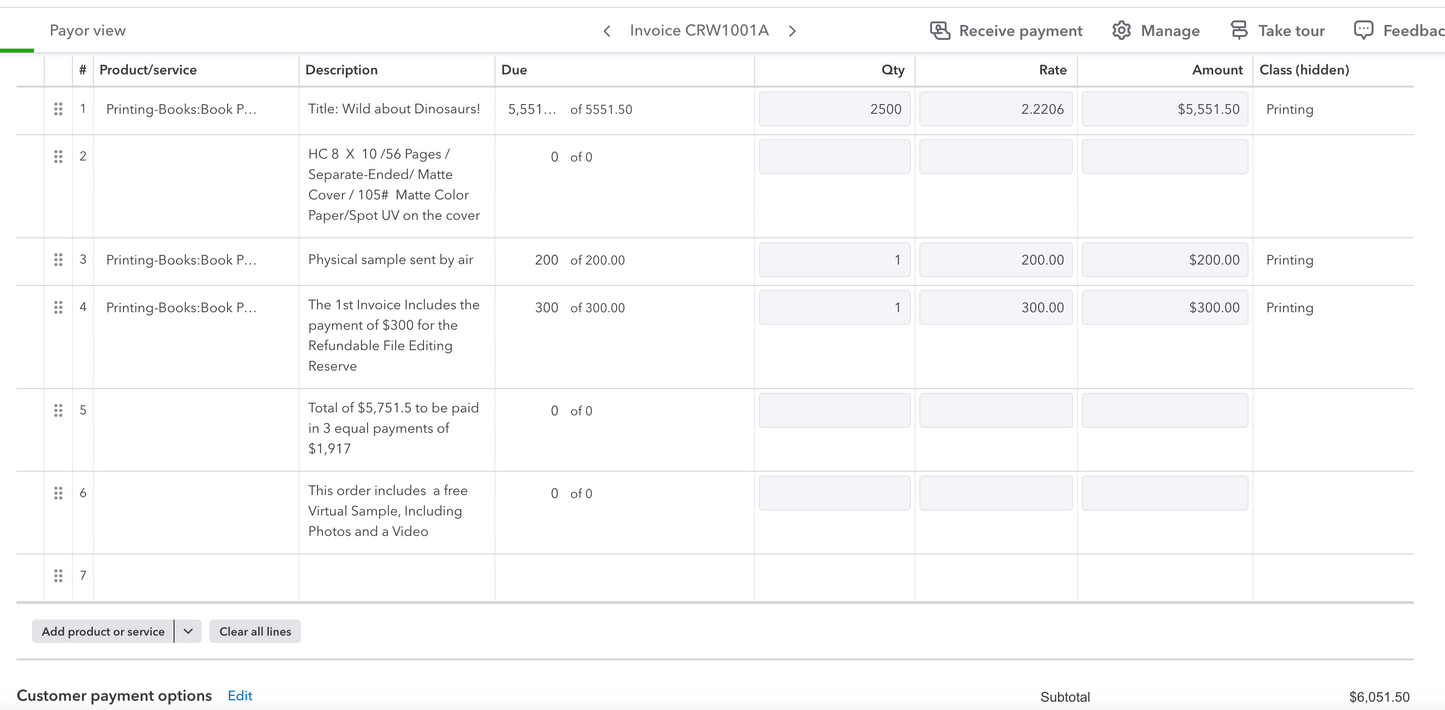Edit Rate field showing 2.2206
Image resolution: width=1445 pixels, height=710 pixels.
tap(996, 109)
